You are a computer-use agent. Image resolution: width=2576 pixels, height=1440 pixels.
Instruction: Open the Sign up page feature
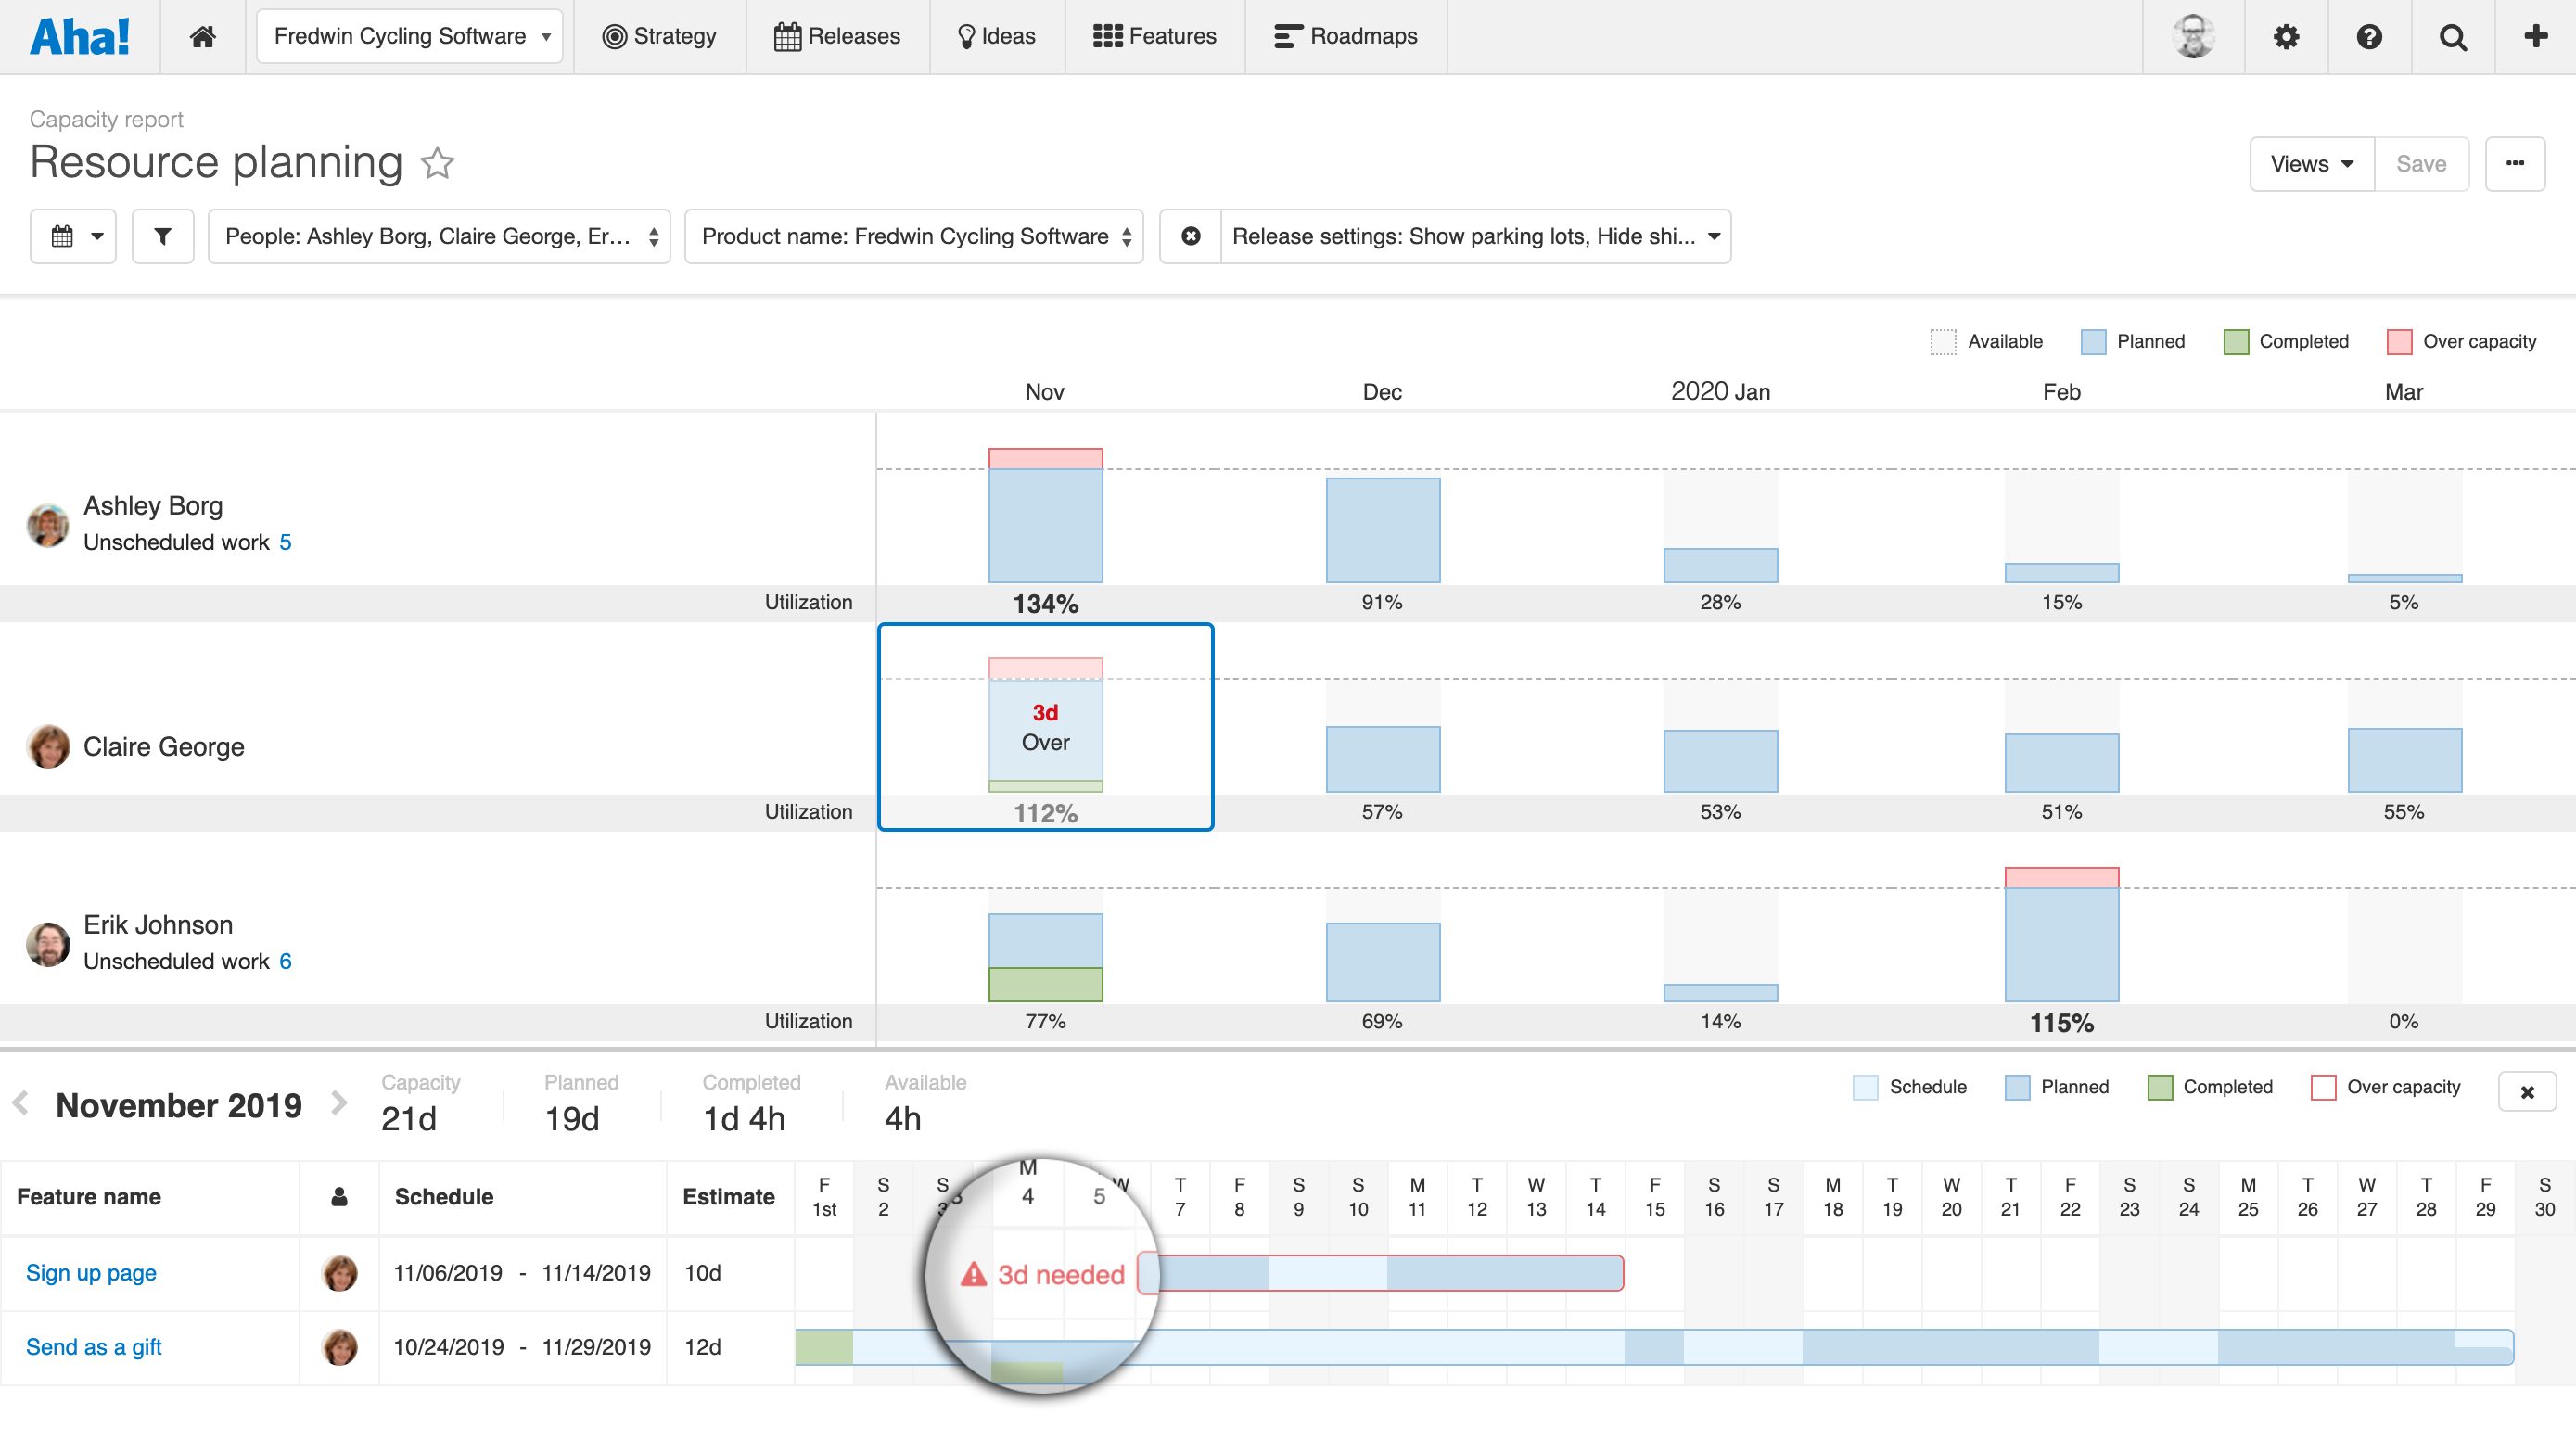coord(90,1272)
